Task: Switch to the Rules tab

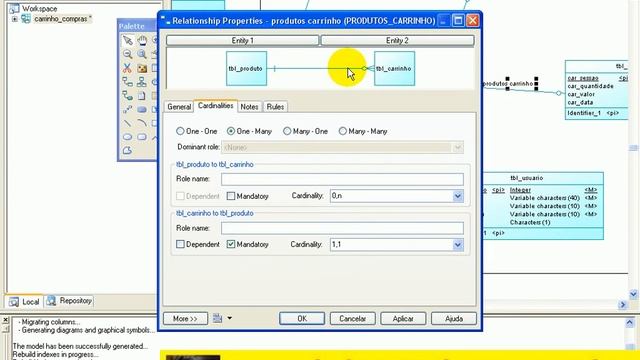Action: pos(275,107)
